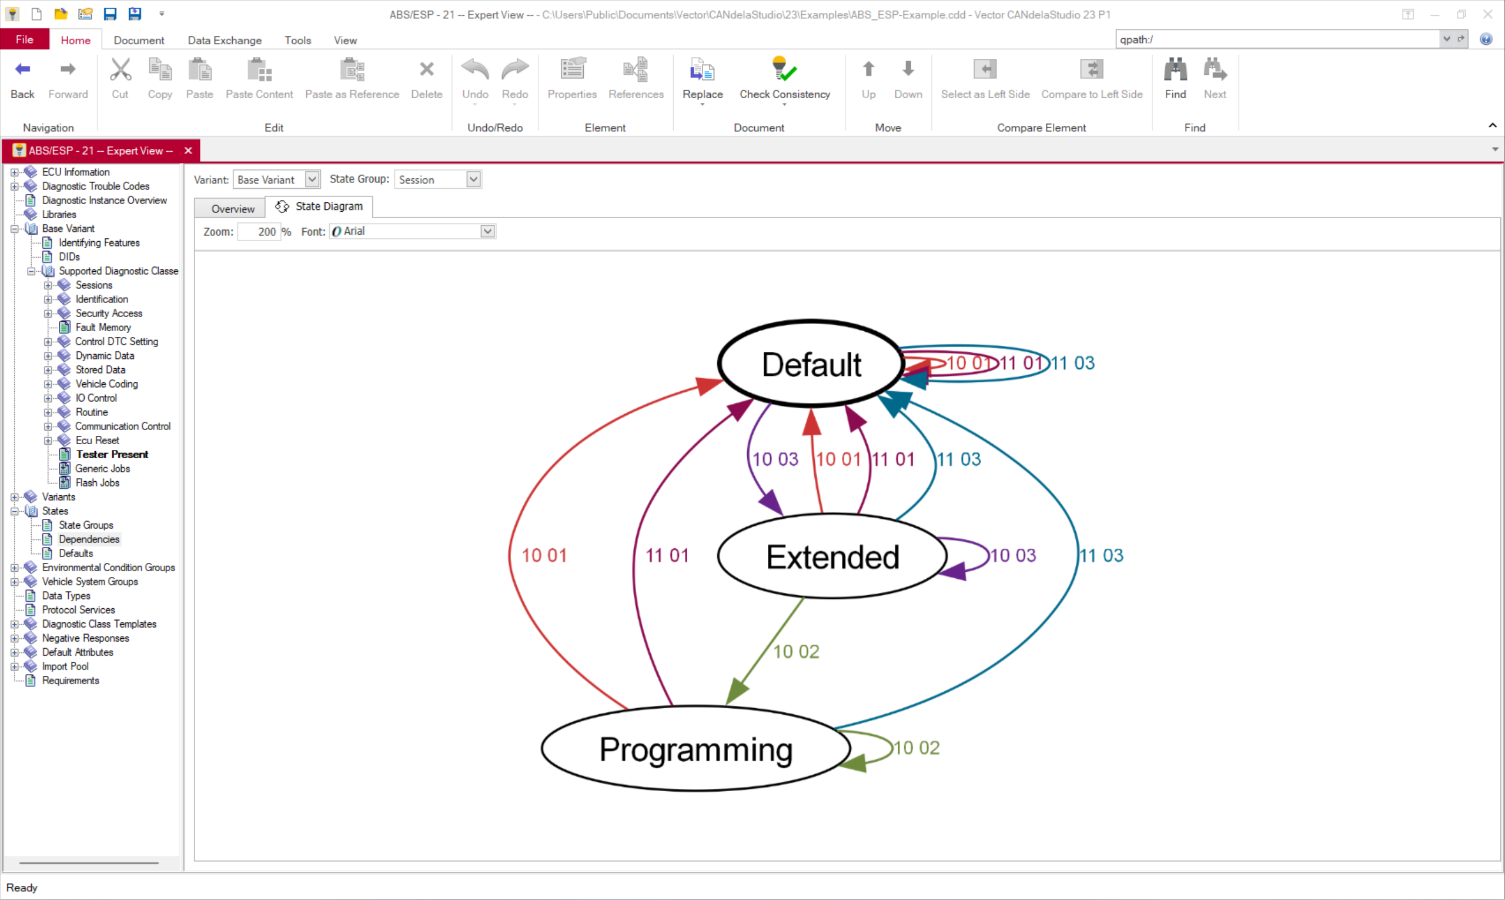Move element Up arrow
Image resolution: width=1505 pixels, height=900 pixels.
868,68
